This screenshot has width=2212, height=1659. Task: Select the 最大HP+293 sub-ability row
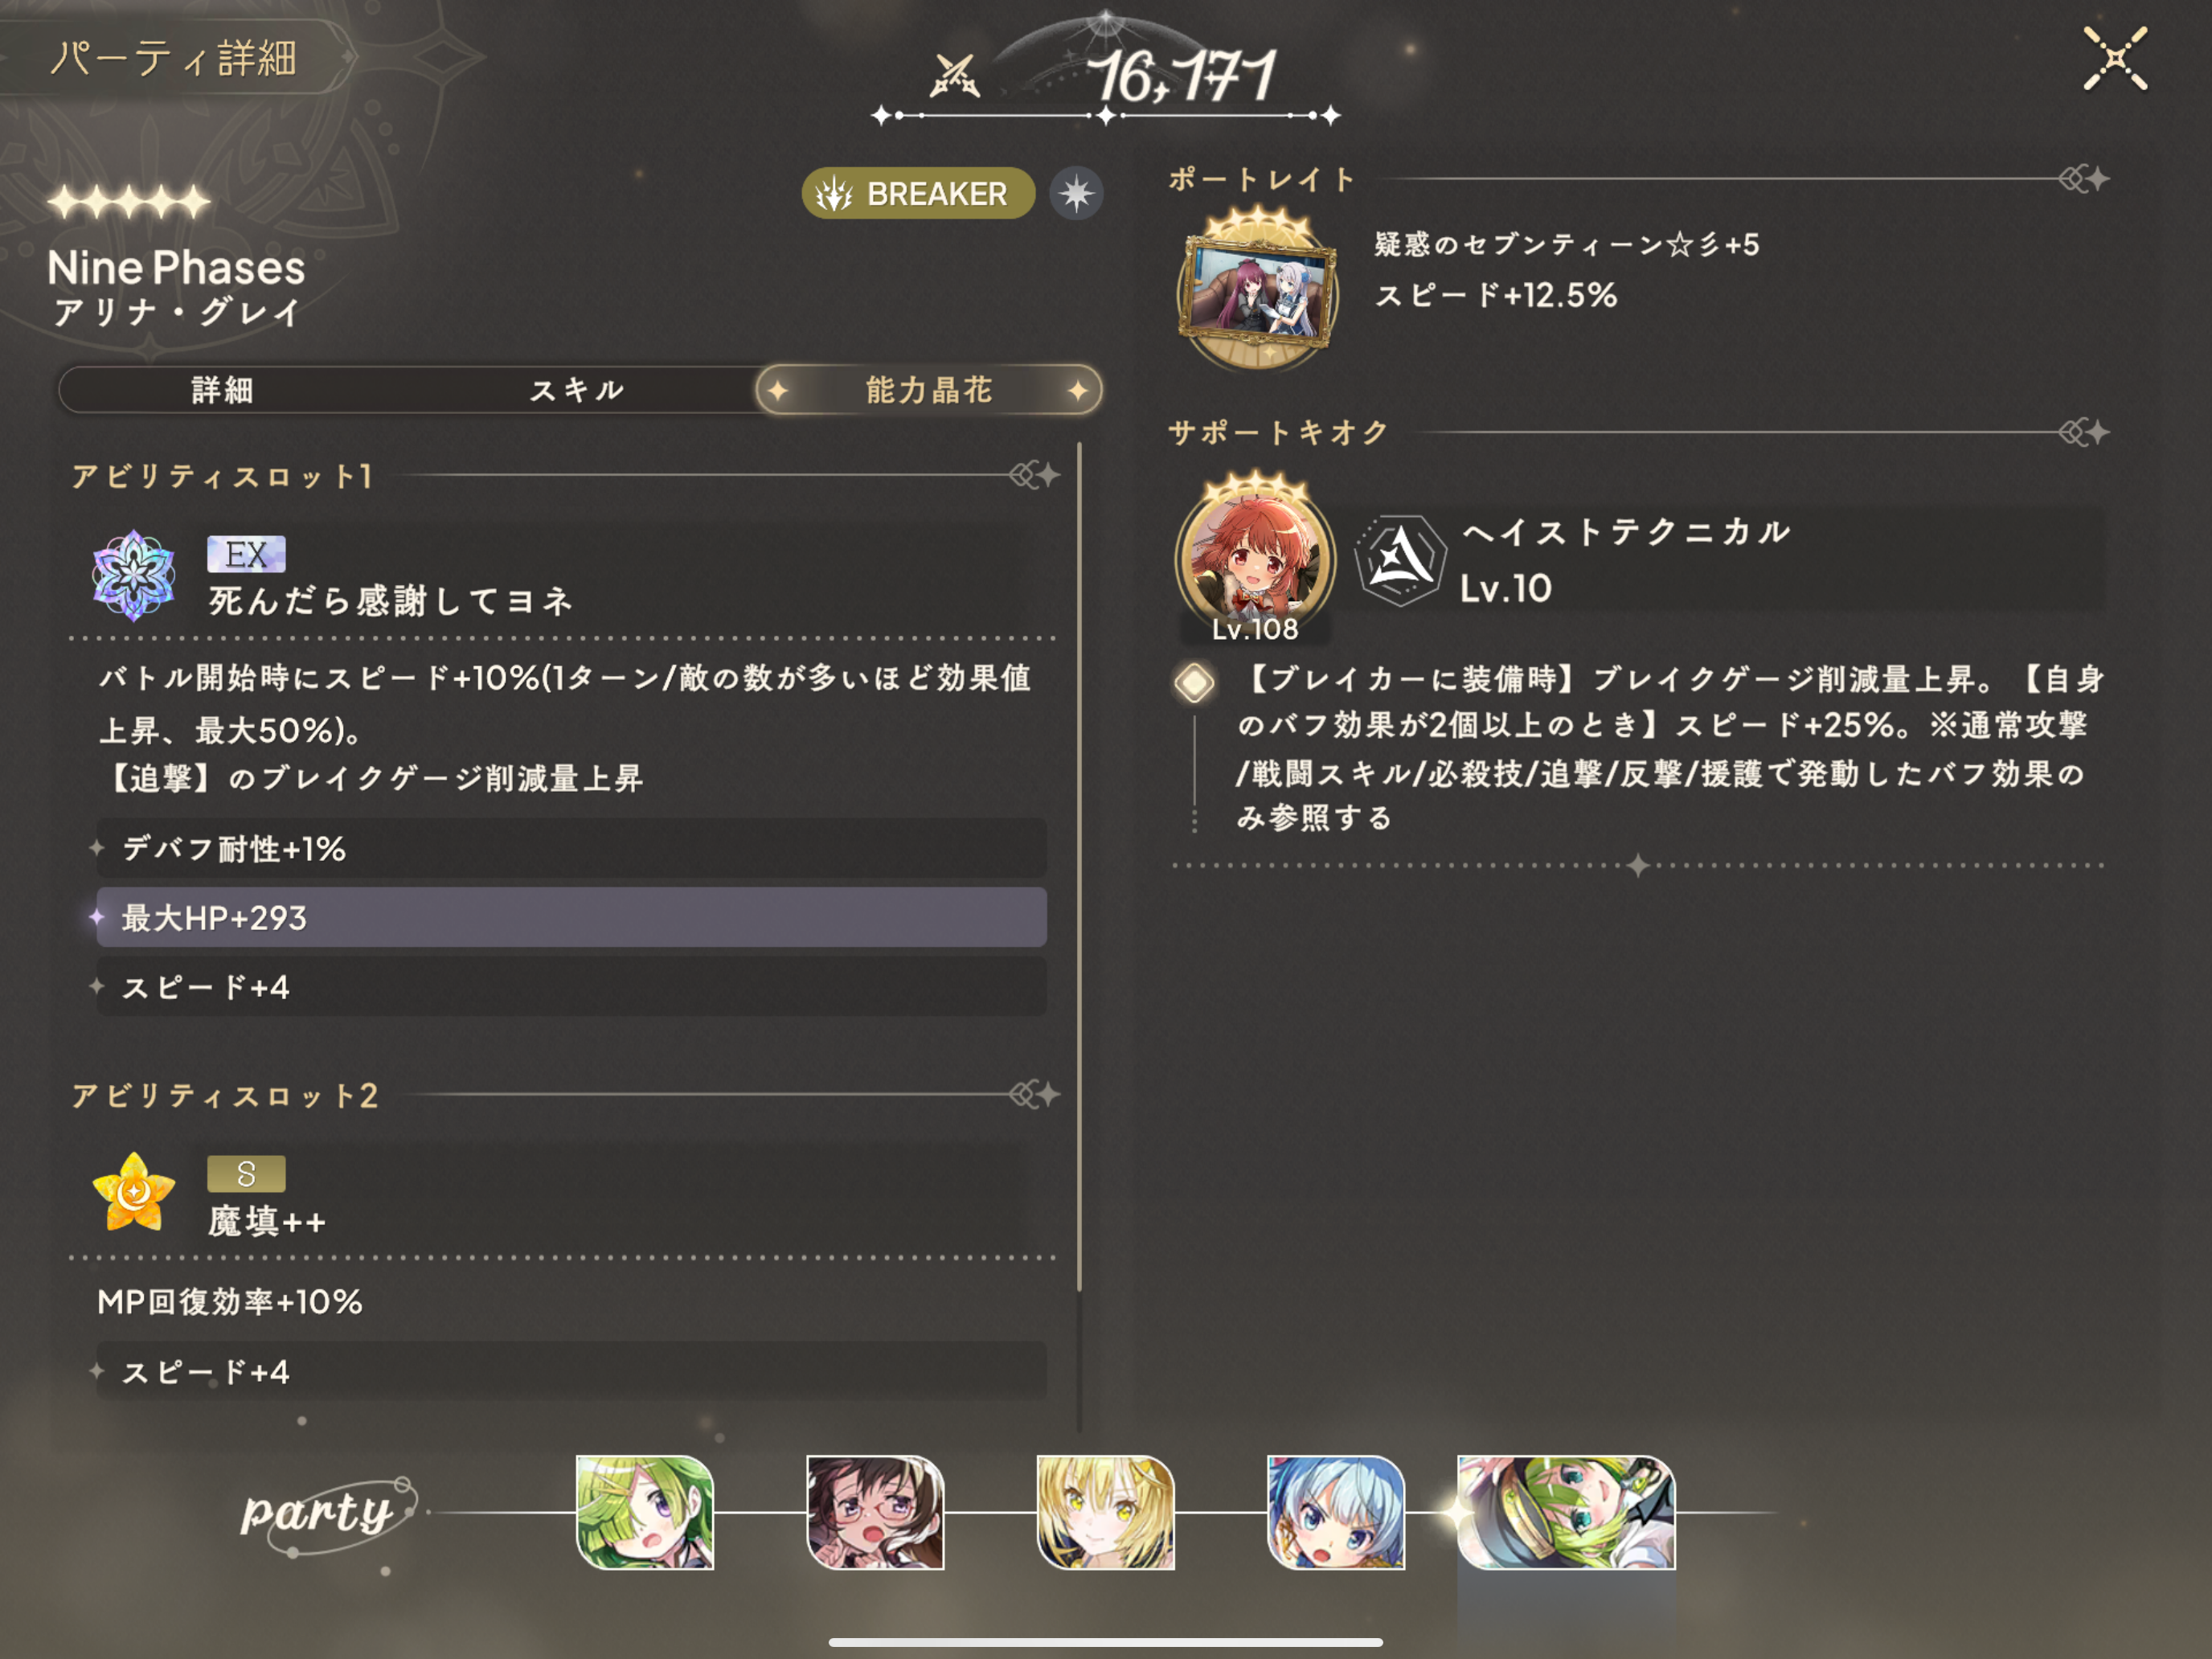(571, 917)
